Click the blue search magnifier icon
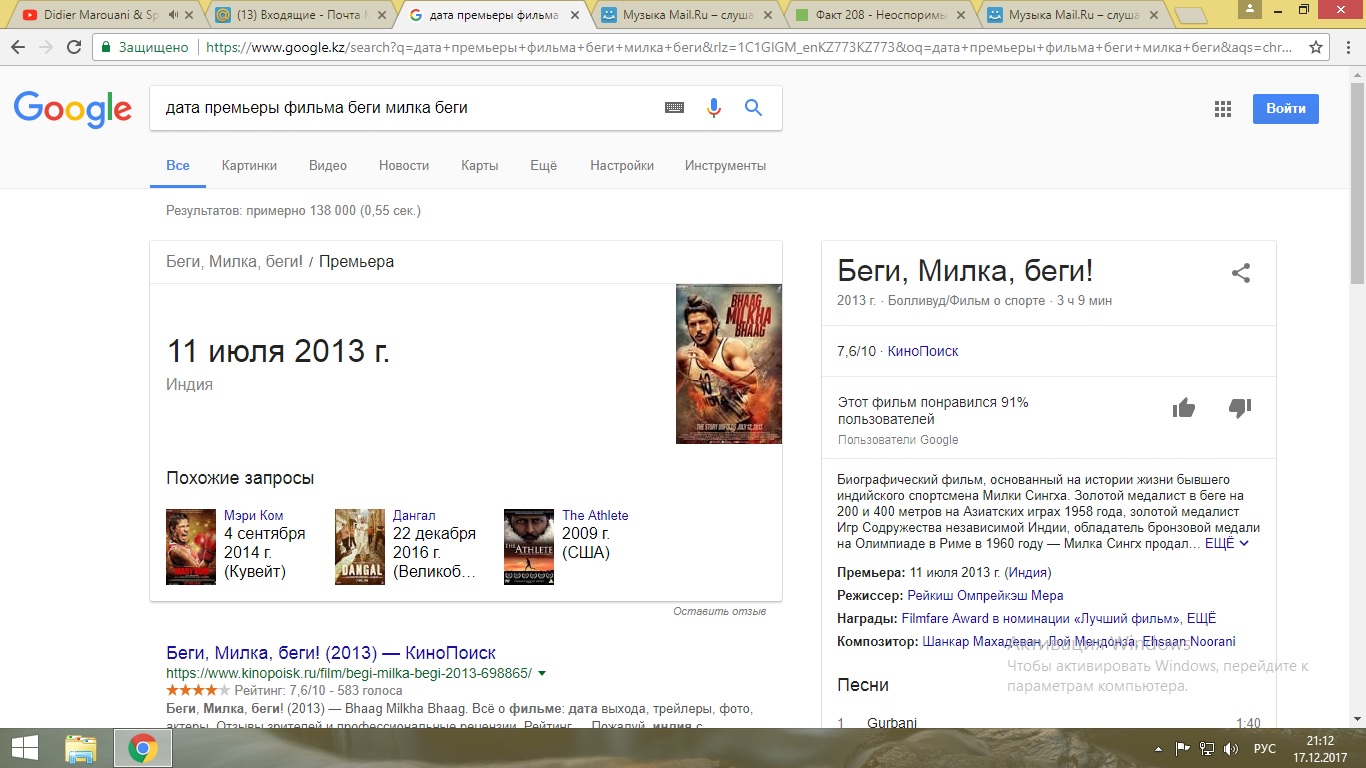 [754, 108]
